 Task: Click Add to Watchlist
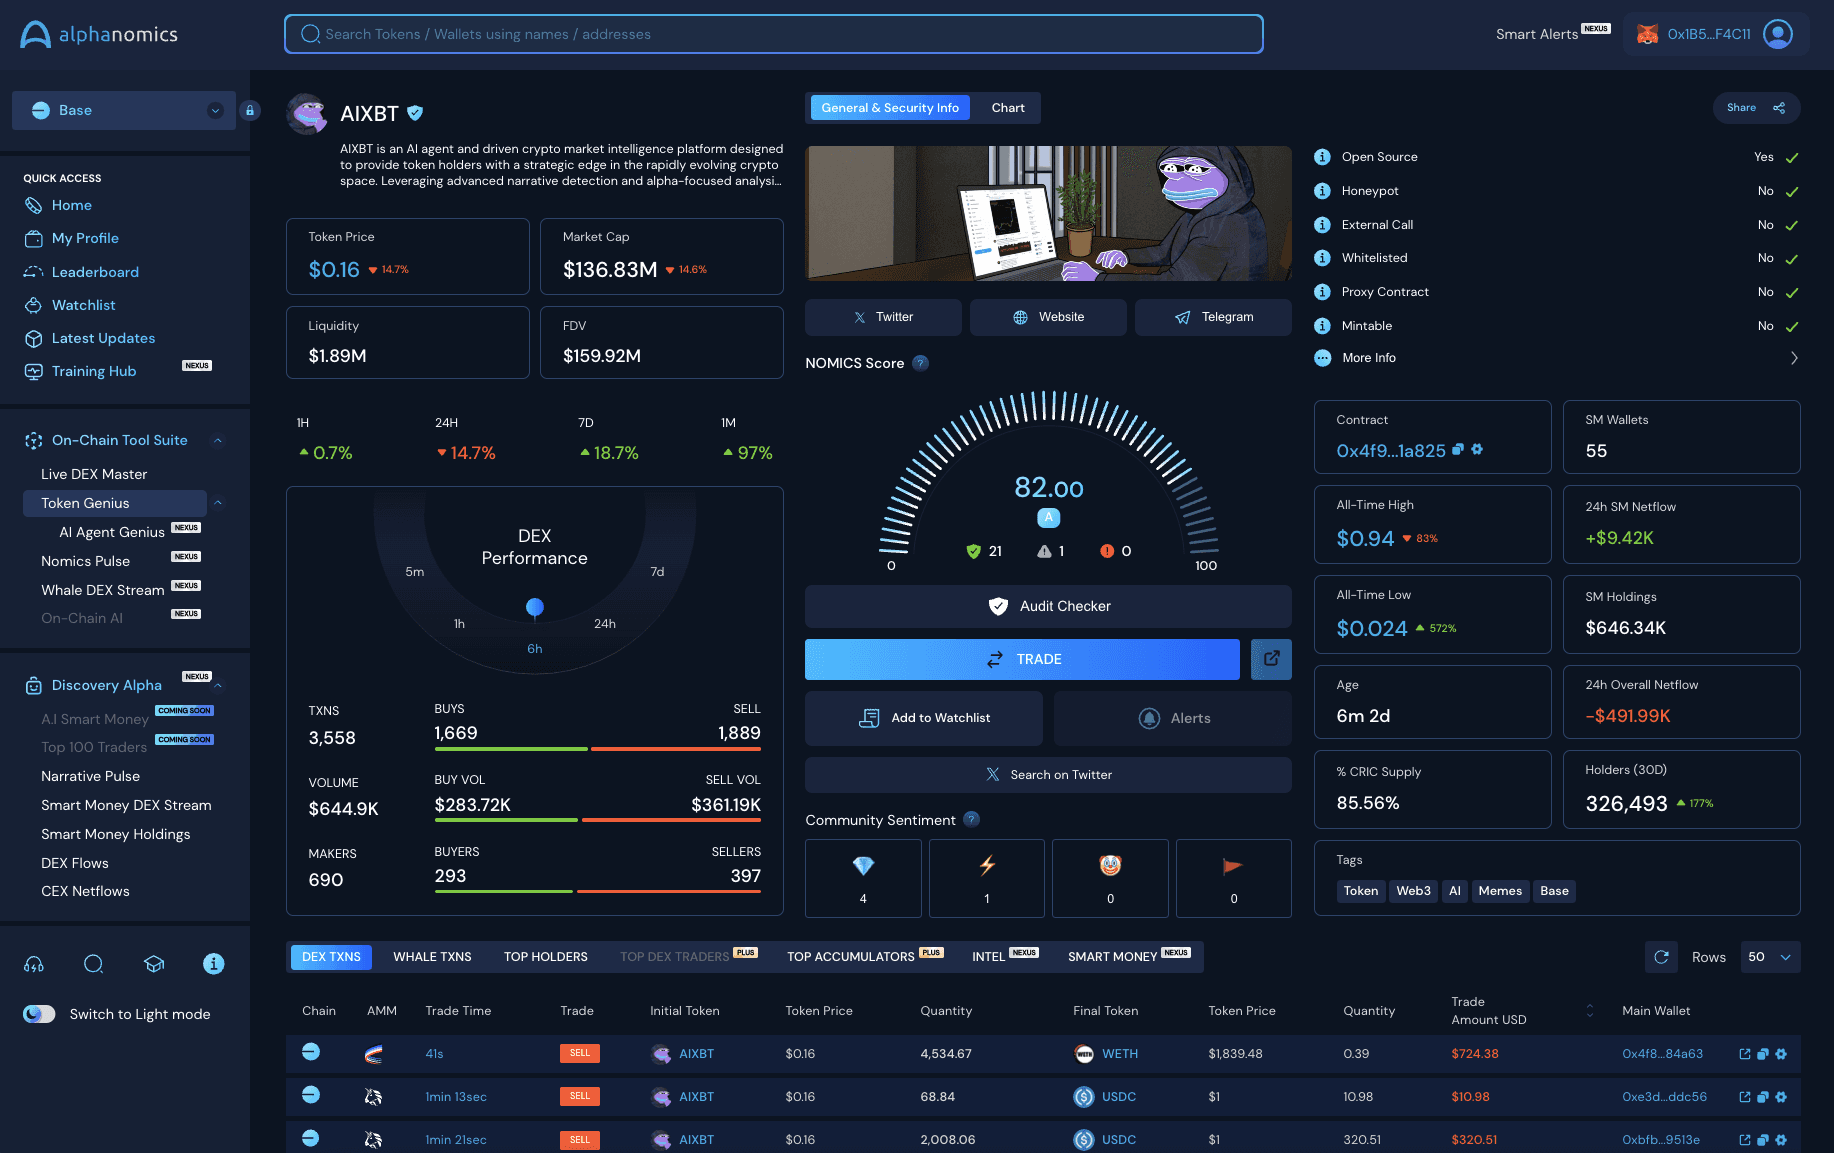924,718
